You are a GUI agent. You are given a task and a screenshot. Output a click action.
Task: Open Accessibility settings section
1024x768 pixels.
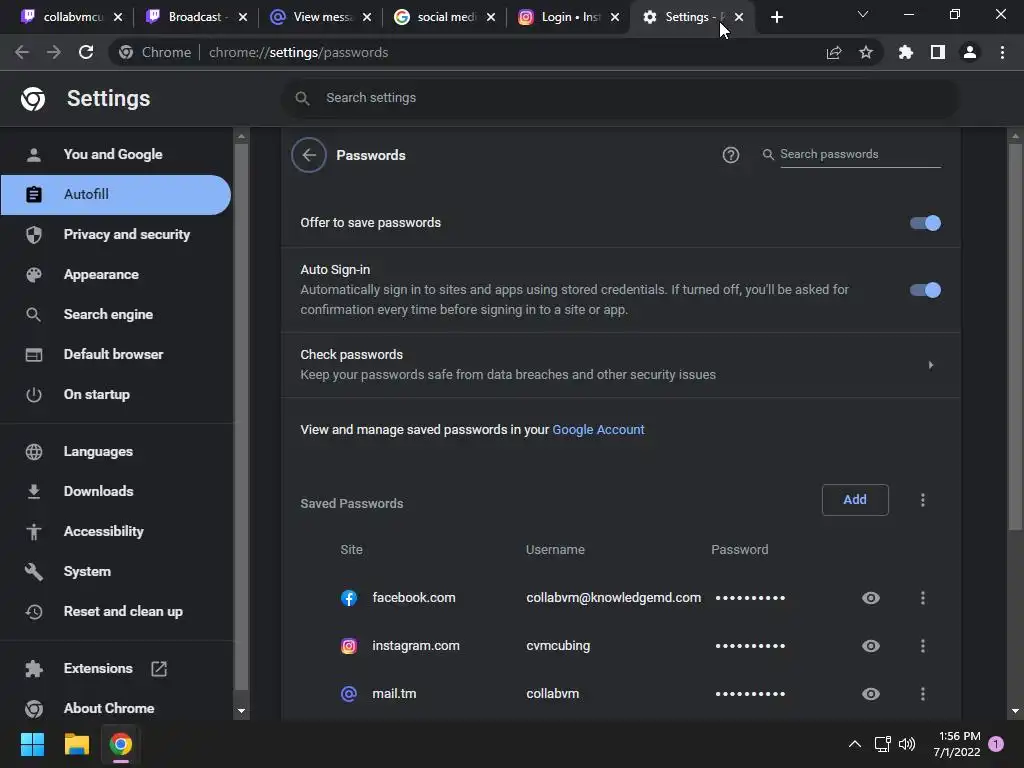116,532
